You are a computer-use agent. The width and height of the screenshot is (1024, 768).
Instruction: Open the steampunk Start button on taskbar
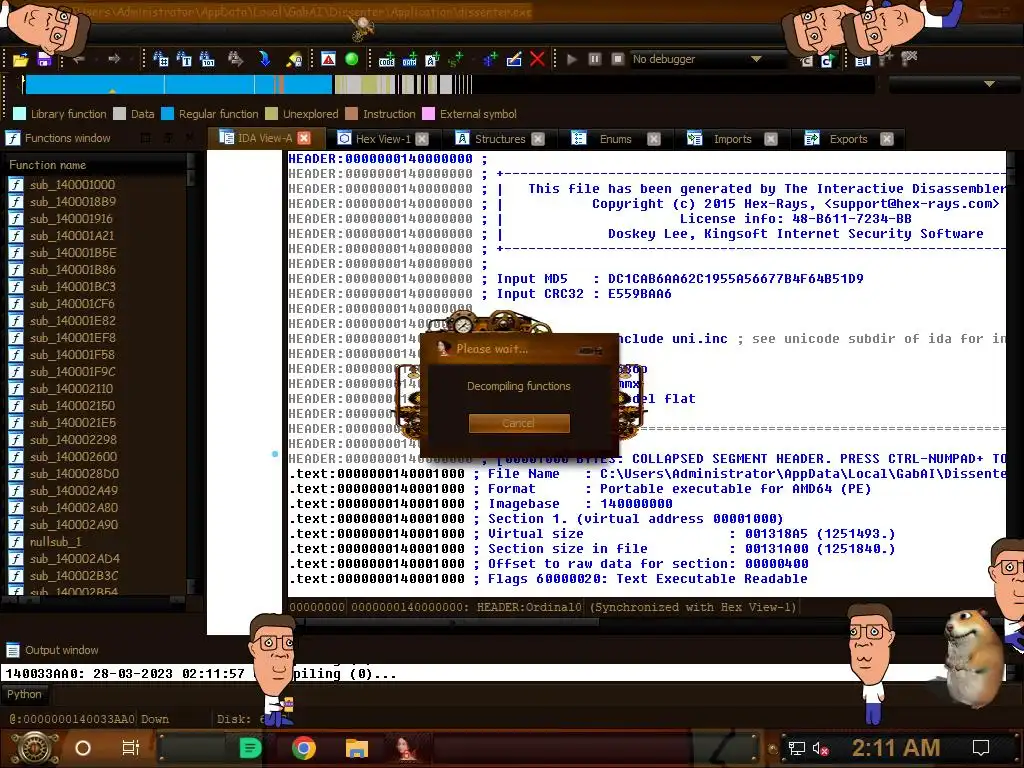coord(35,748)
